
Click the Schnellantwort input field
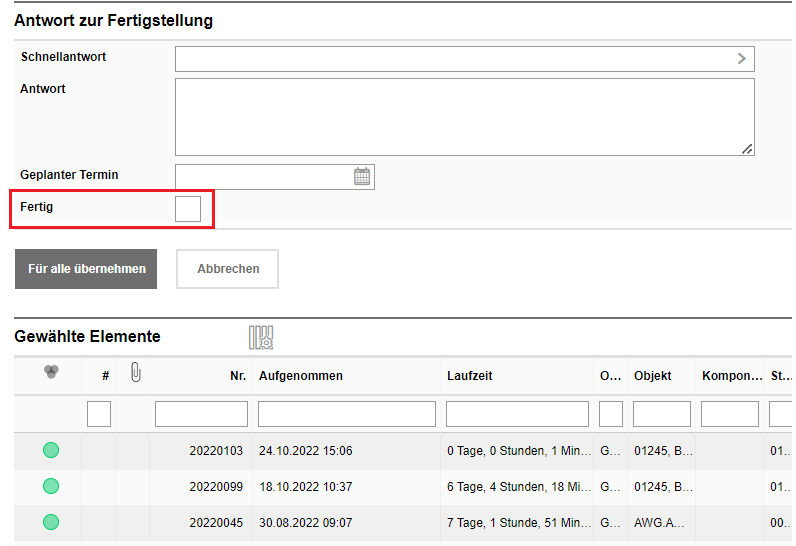pyautogui.click(x=465, y=59)
